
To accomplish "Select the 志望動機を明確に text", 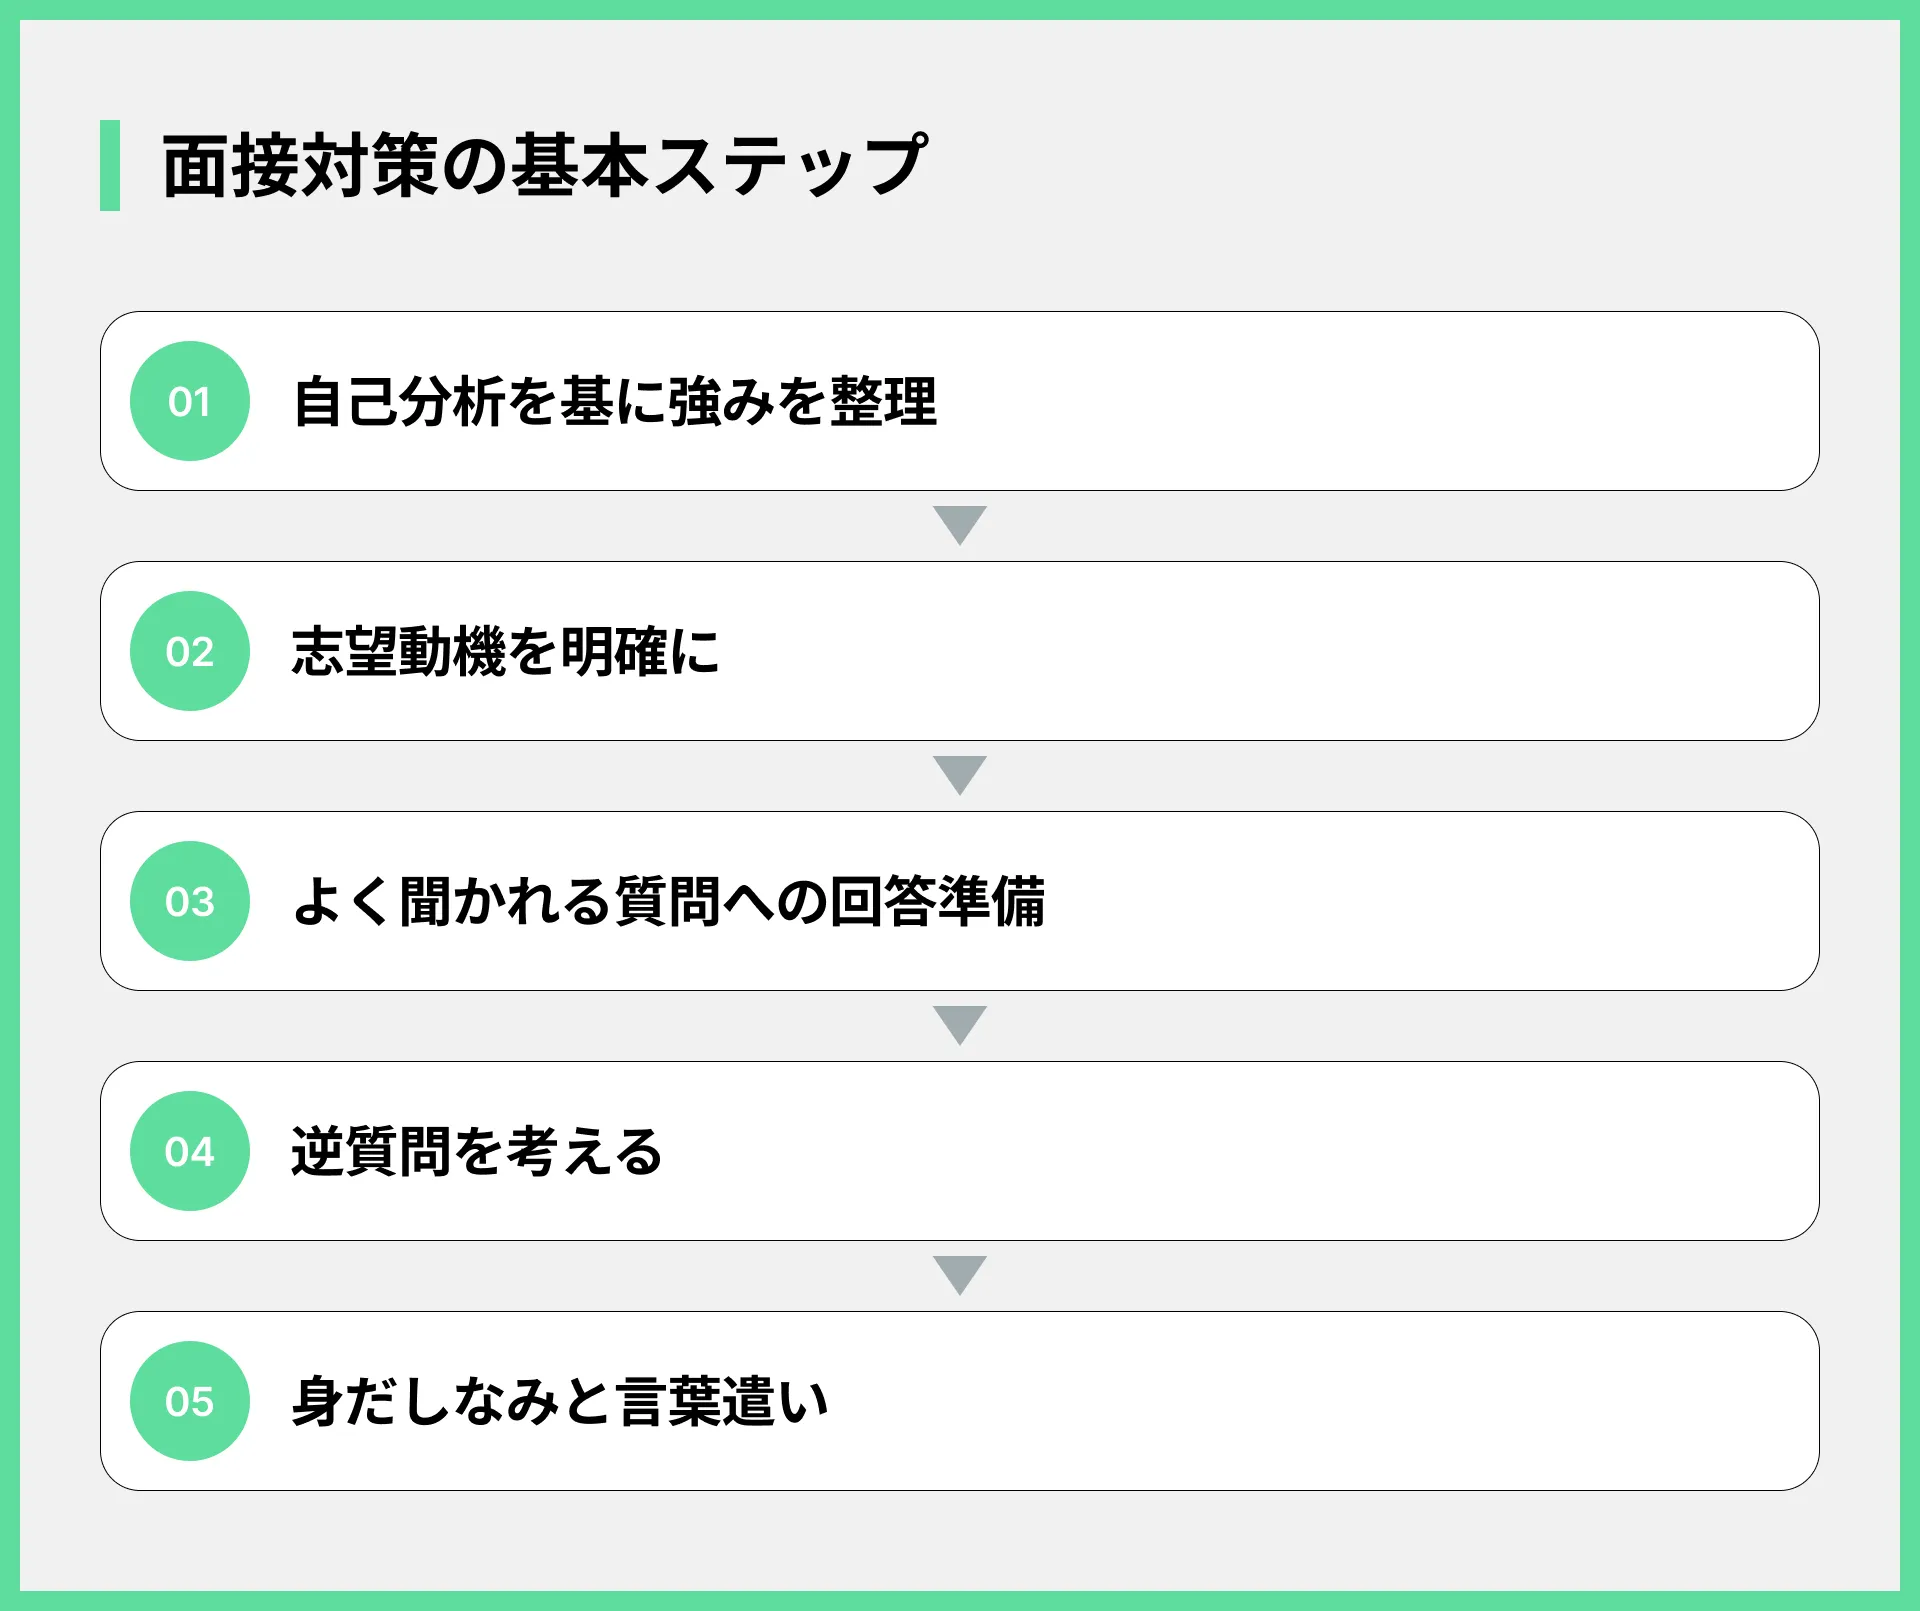I will [506, 651].
